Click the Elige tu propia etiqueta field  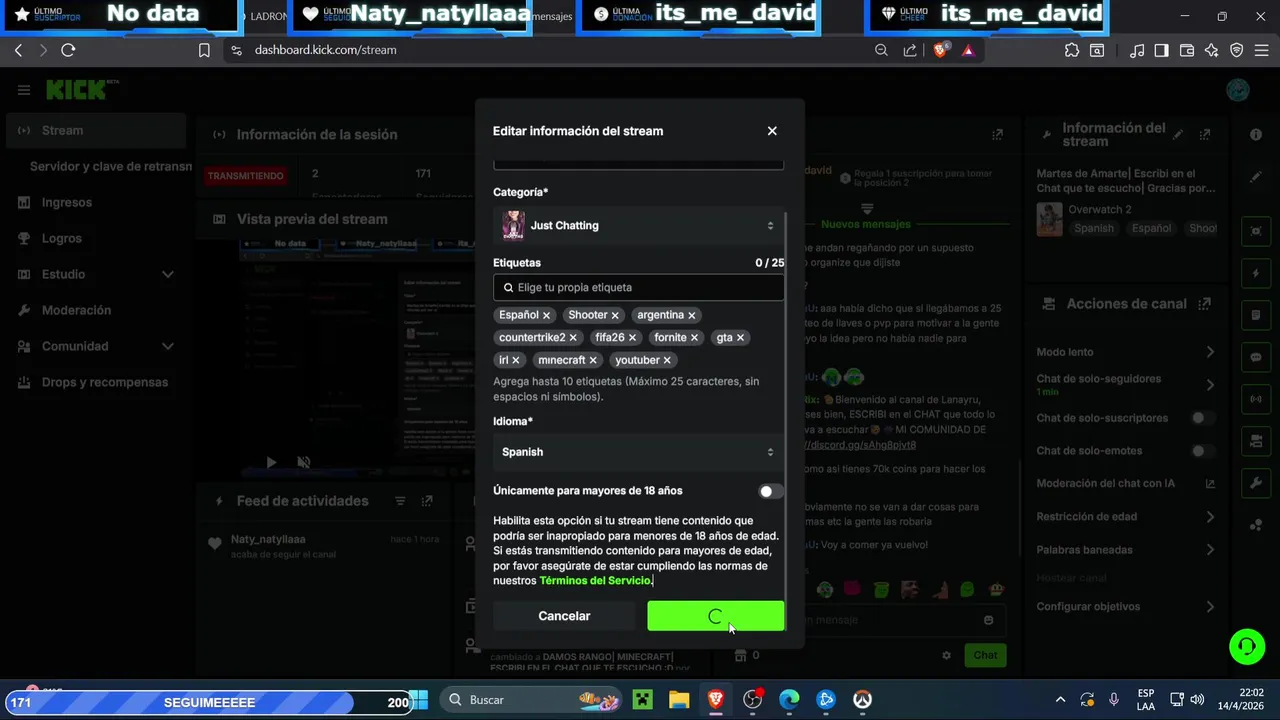tap(638, 288)
